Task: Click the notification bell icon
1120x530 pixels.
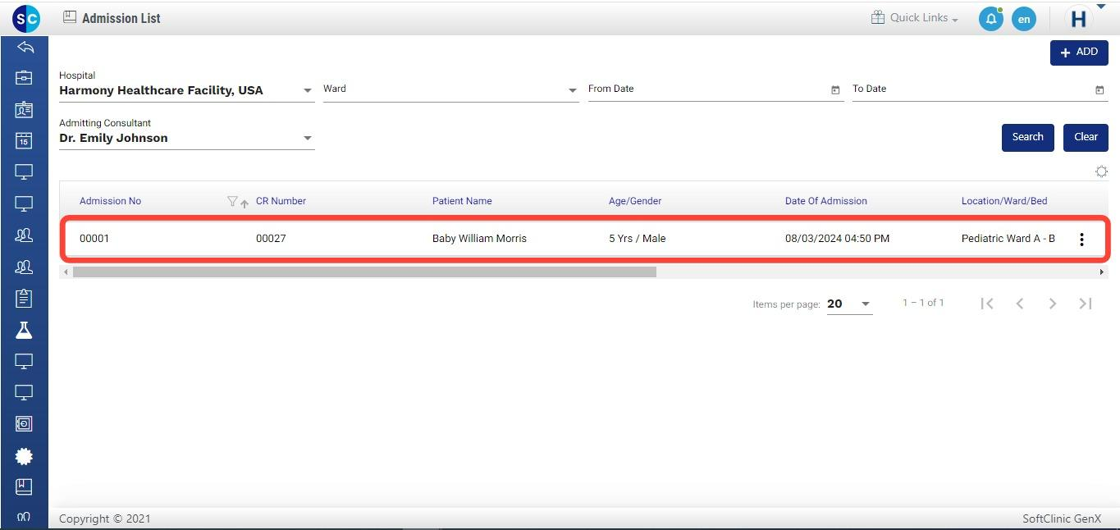Action: tap(990, 19)
